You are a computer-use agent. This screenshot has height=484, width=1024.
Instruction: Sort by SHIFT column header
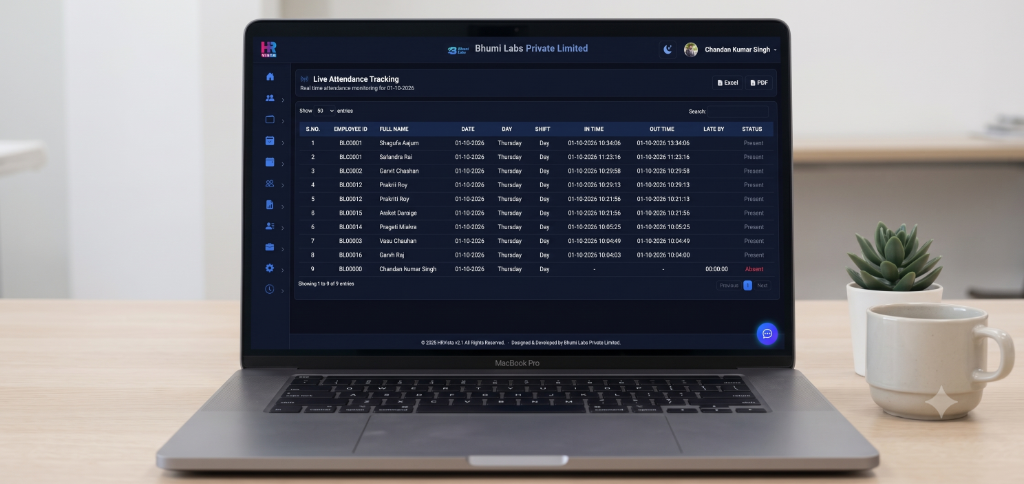(543, 129)
